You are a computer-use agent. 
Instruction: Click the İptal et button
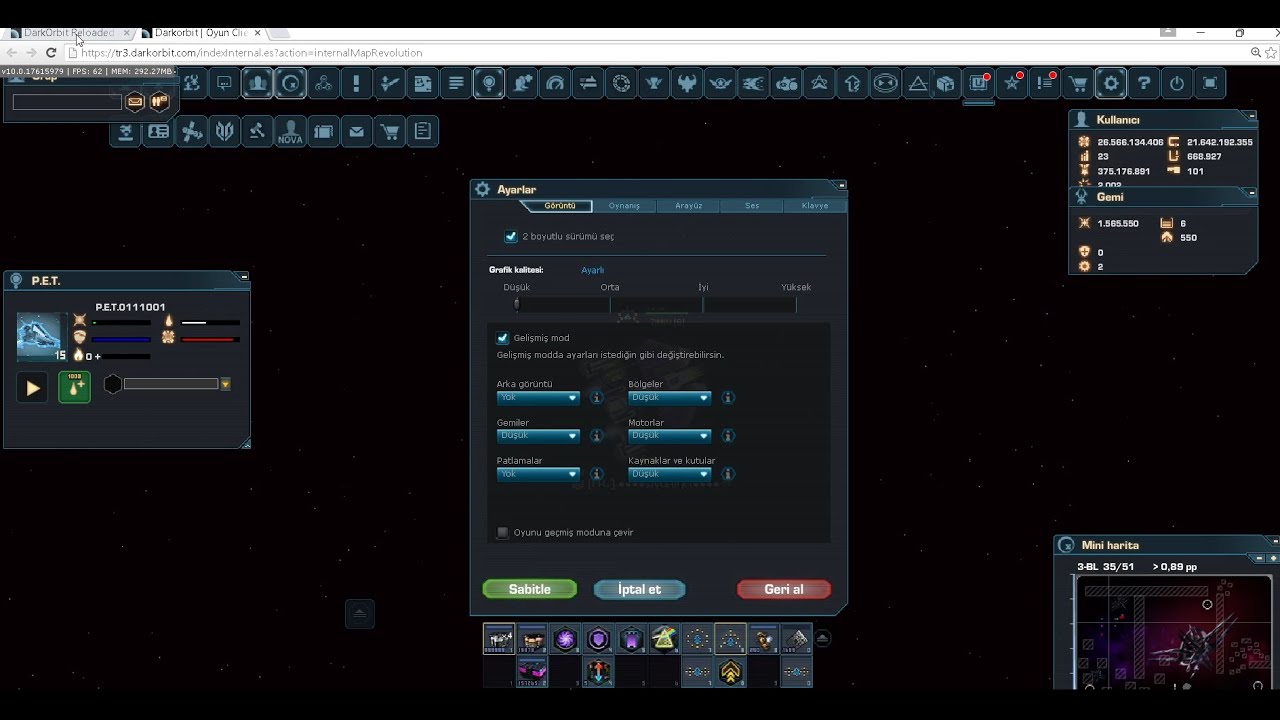[x=640, y=589]
